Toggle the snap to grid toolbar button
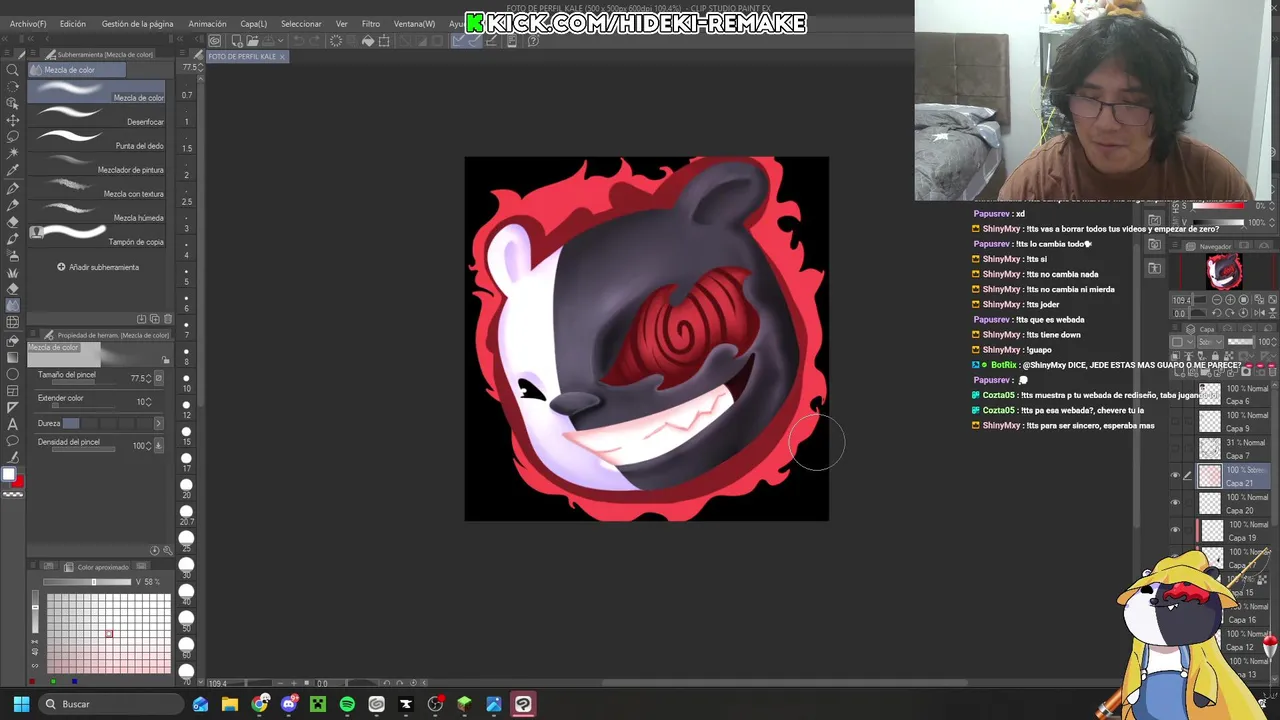The width and height of the screenshot is (1280, 720). click(x=491, y=41)
